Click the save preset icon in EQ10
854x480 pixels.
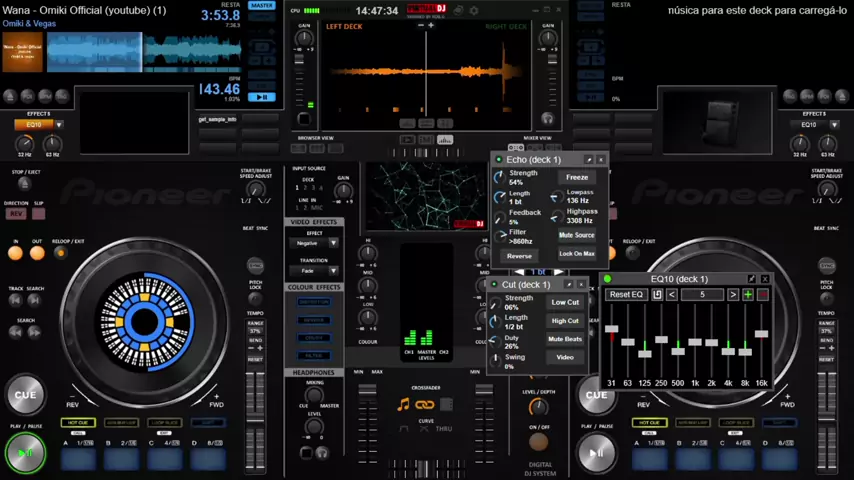(x=657, y=295)
